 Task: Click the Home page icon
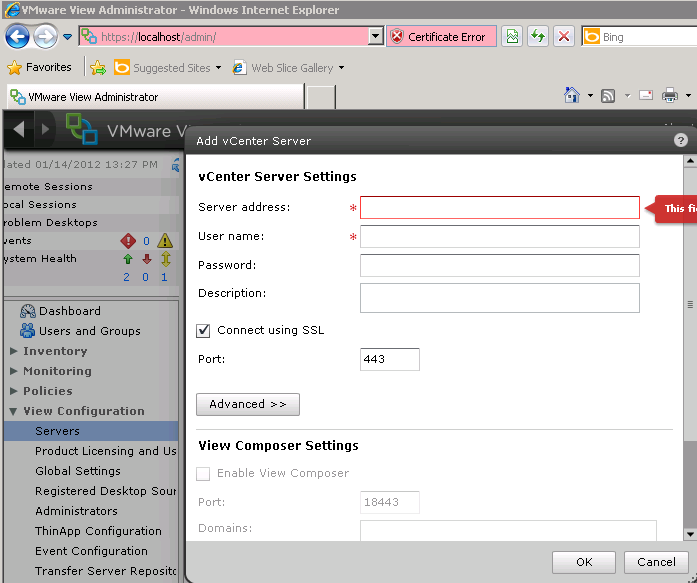[x=572, y=95]
